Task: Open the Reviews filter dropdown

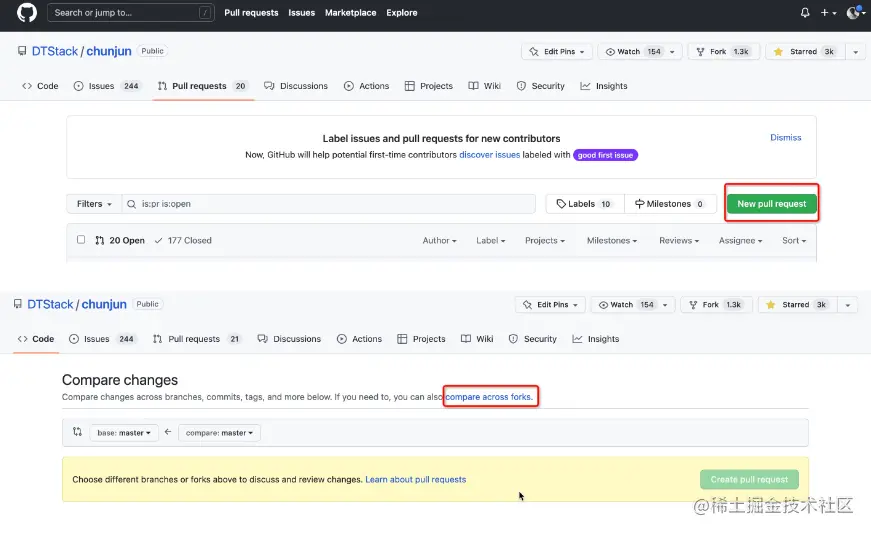Action: (x=679, y=240)
